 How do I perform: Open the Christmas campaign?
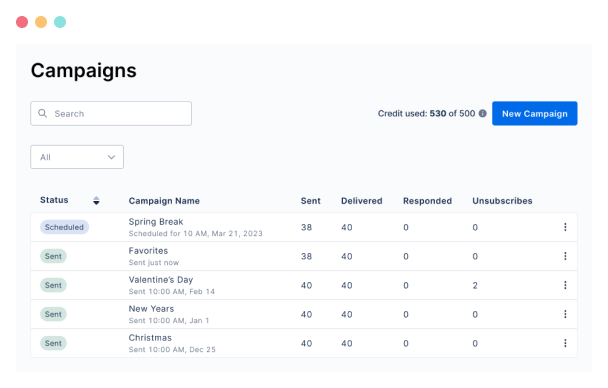150,338
